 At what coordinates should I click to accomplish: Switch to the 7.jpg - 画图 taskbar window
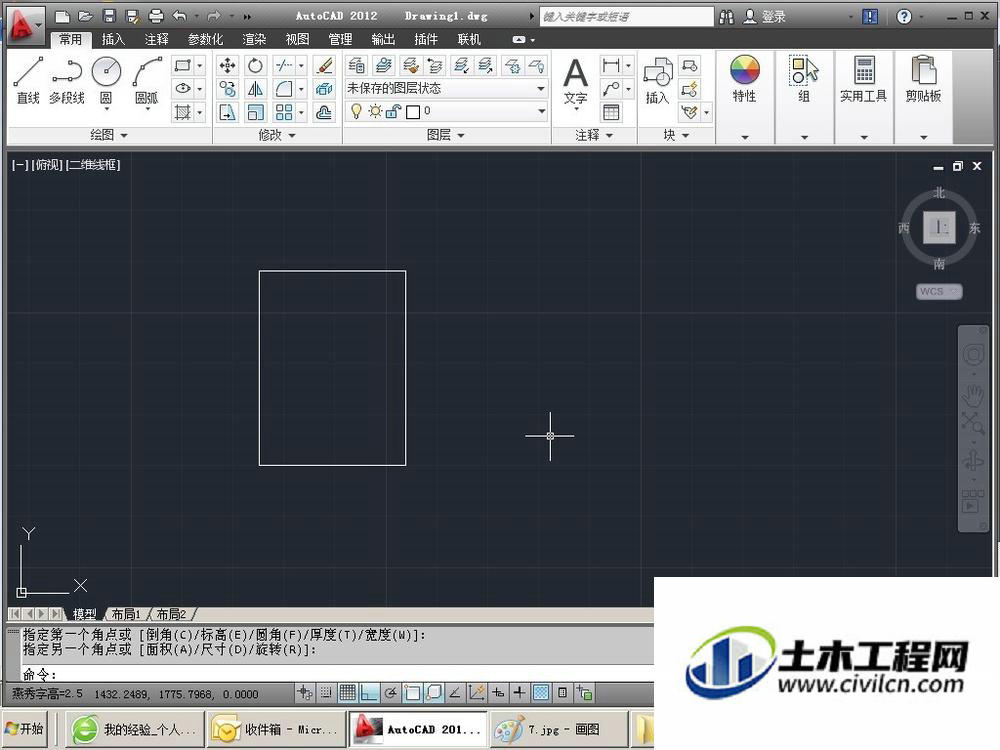(x=557, y=729)
